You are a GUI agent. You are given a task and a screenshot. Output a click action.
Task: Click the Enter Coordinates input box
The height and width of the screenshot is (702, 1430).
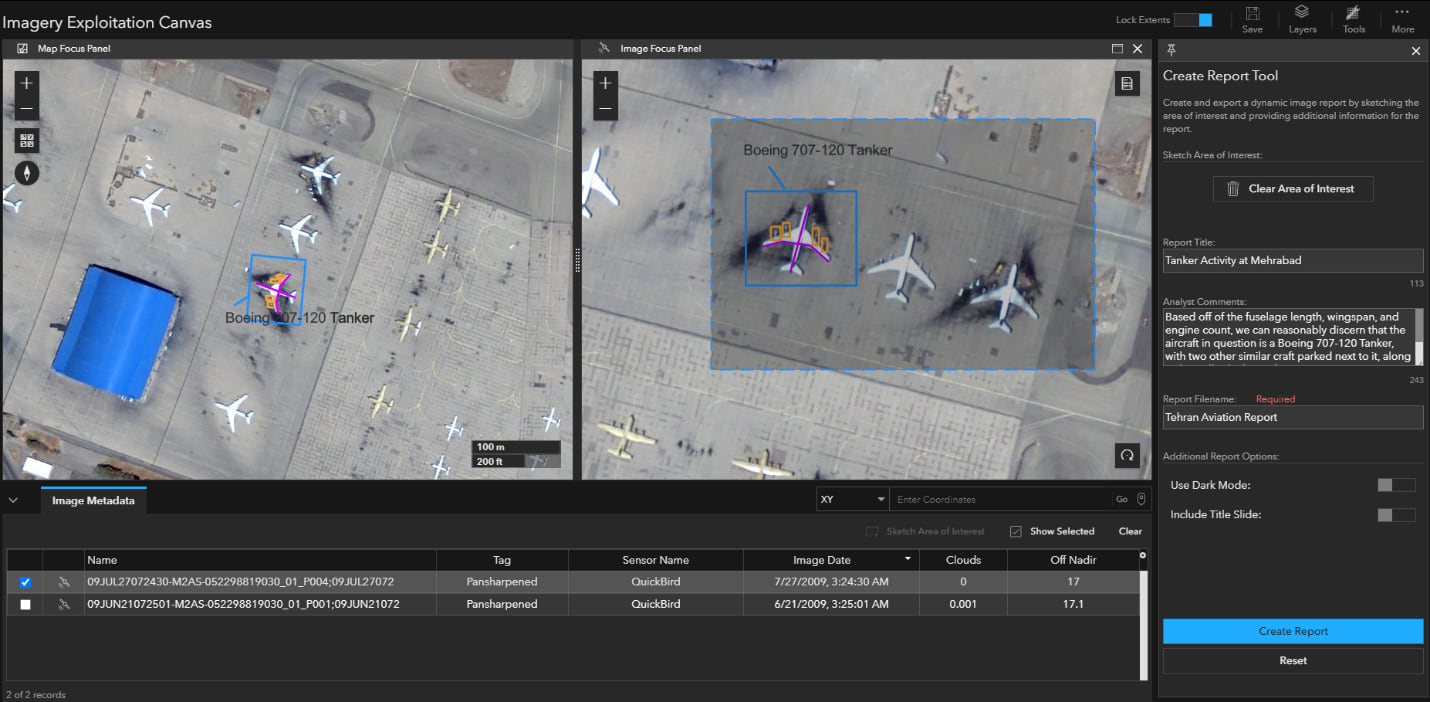tap(1001, 499)
